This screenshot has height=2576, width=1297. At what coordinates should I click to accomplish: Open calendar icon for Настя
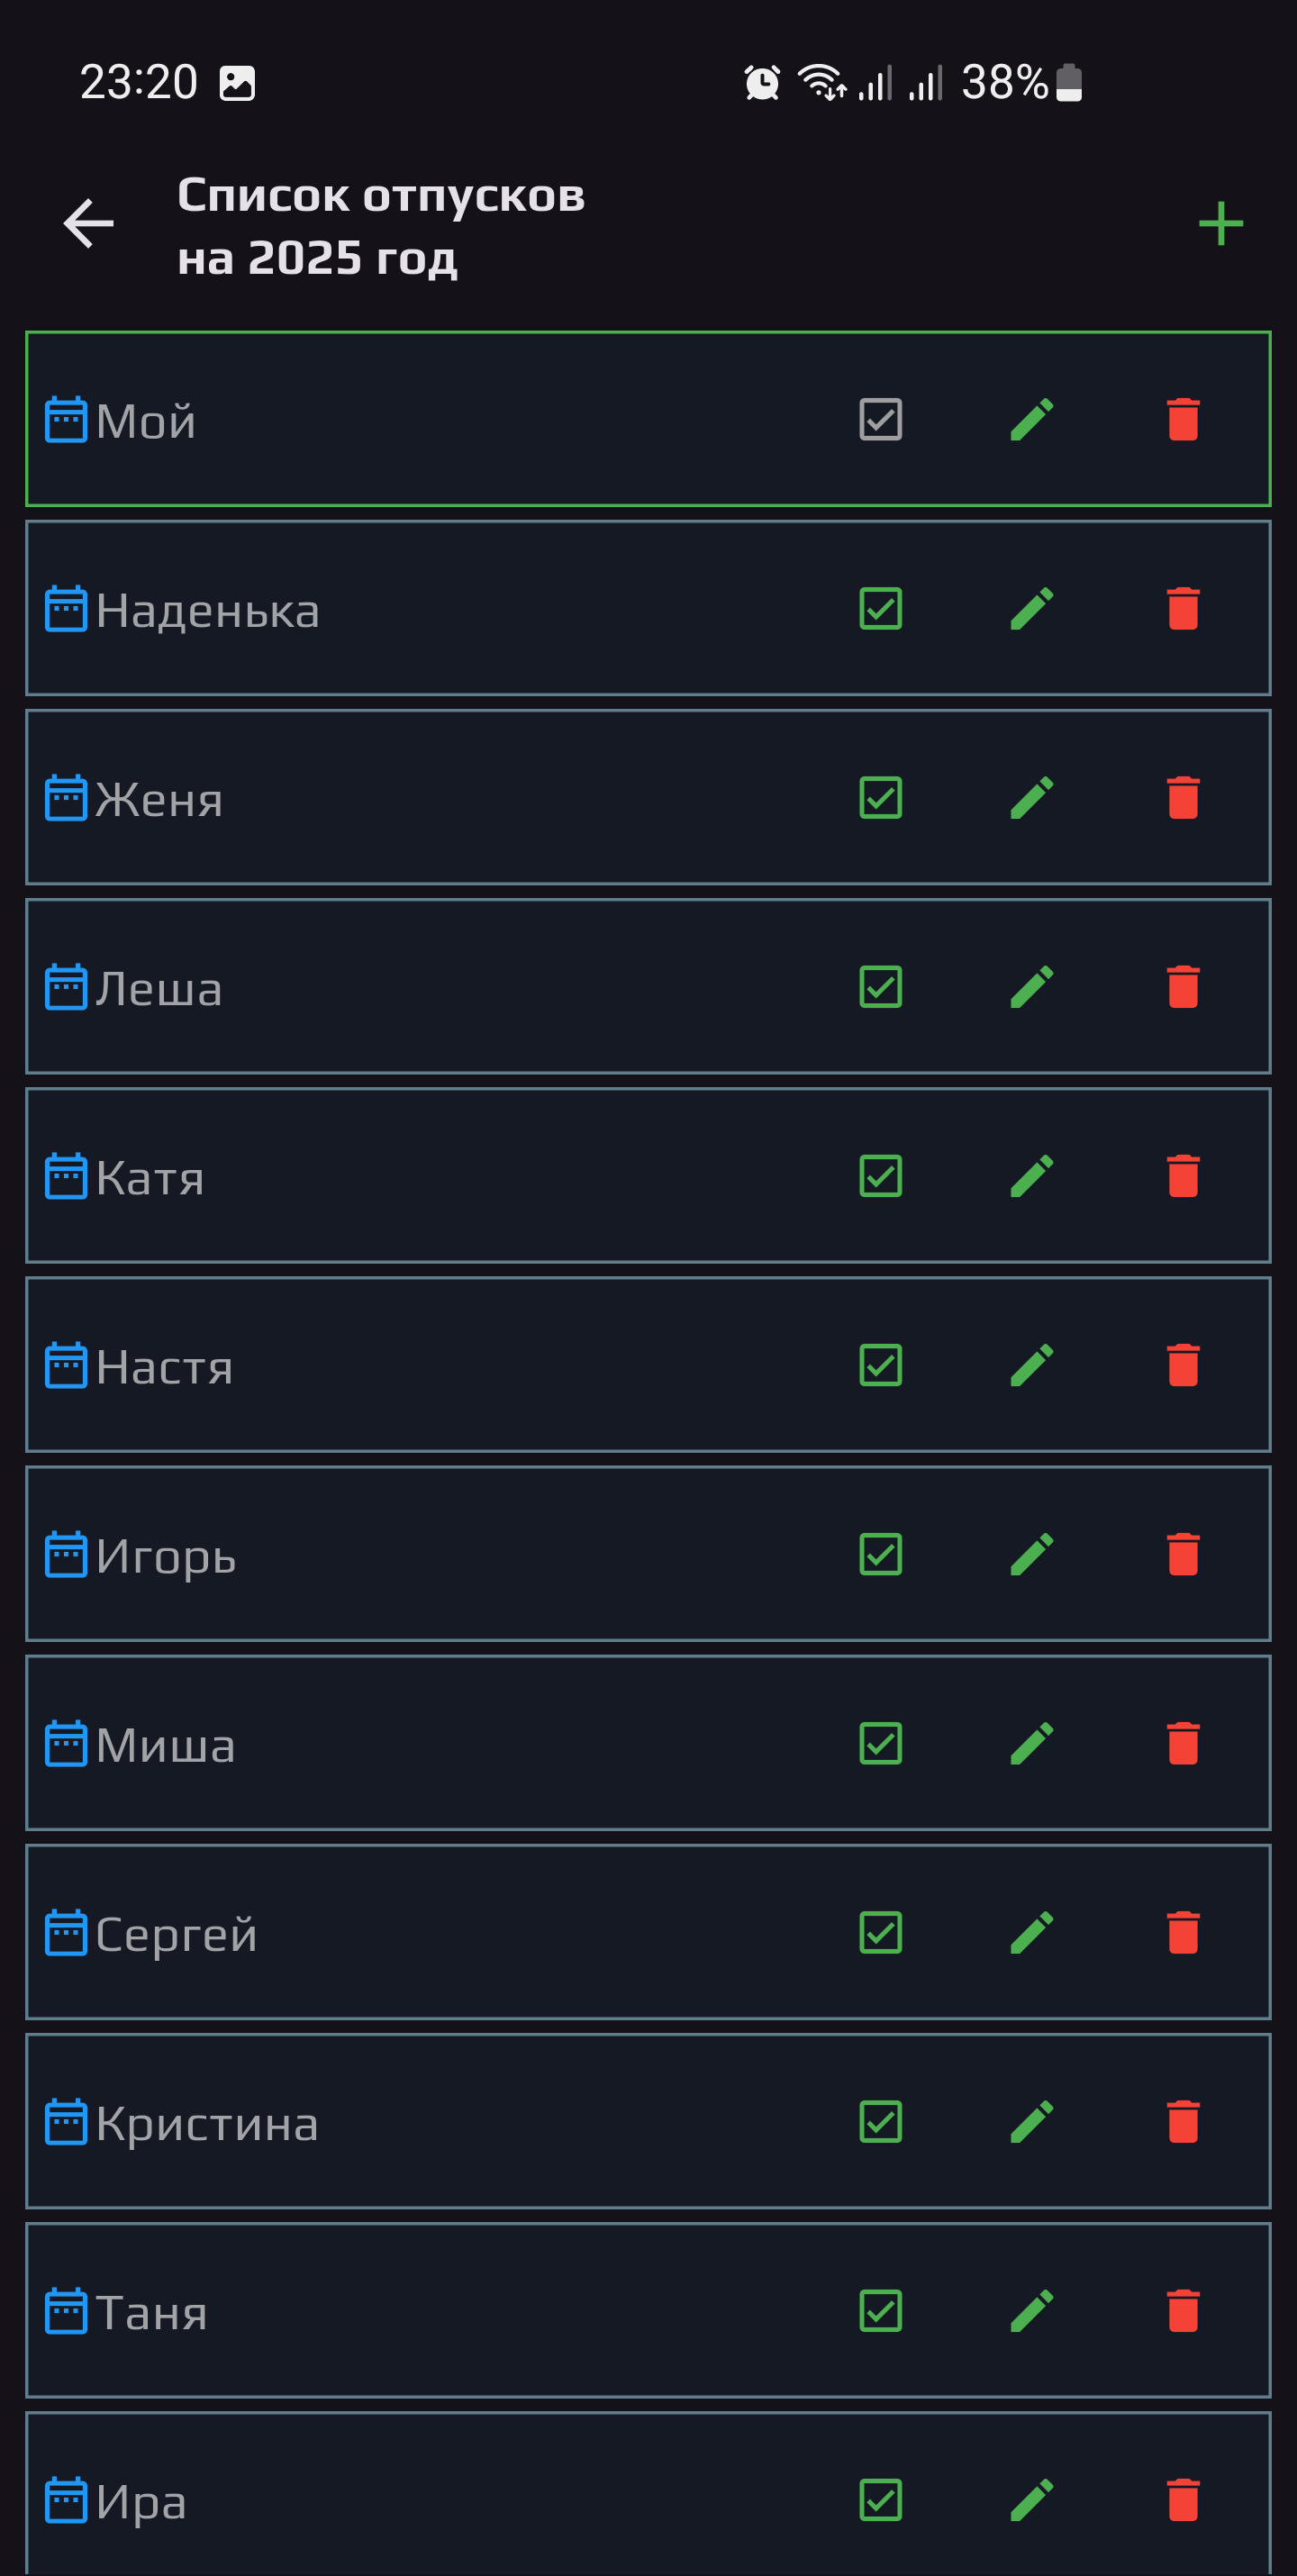(x=66, y=1366)
